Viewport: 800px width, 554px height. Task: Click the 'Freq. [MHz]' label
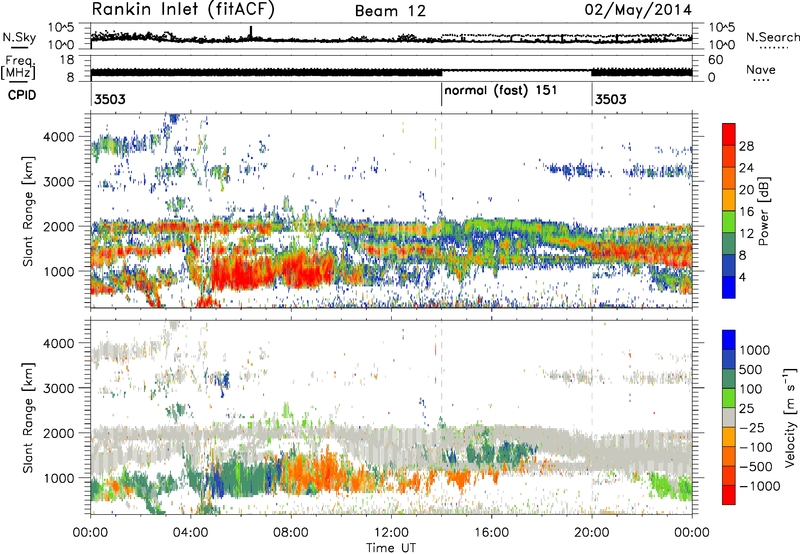[x=19, y=67]
